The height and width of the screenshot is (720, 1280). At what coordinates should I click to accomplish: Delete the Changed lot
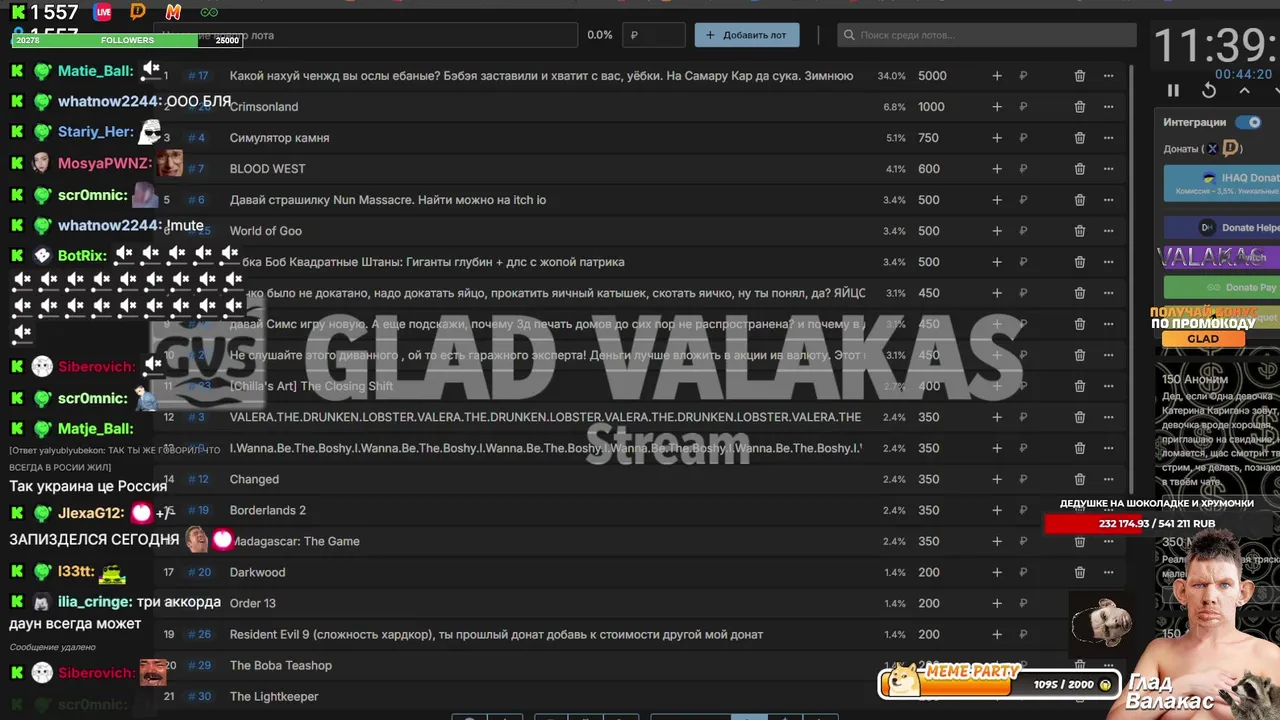click(1080, 479)
